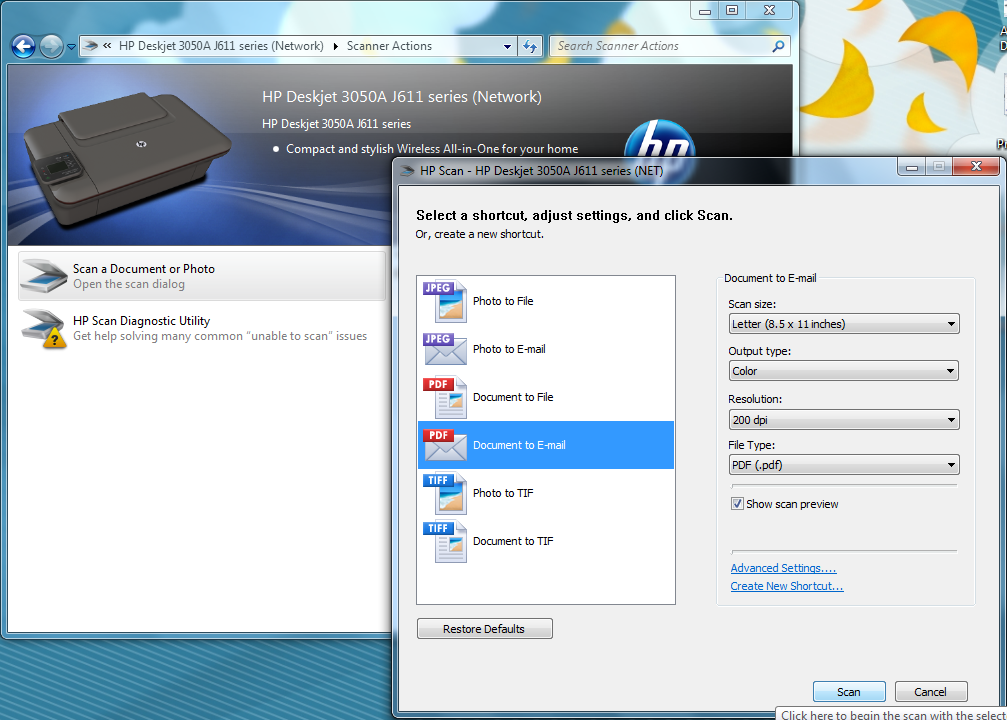Click the Document to E-mail PDF icon
1007x720 pixels.
tap(445, 445)
